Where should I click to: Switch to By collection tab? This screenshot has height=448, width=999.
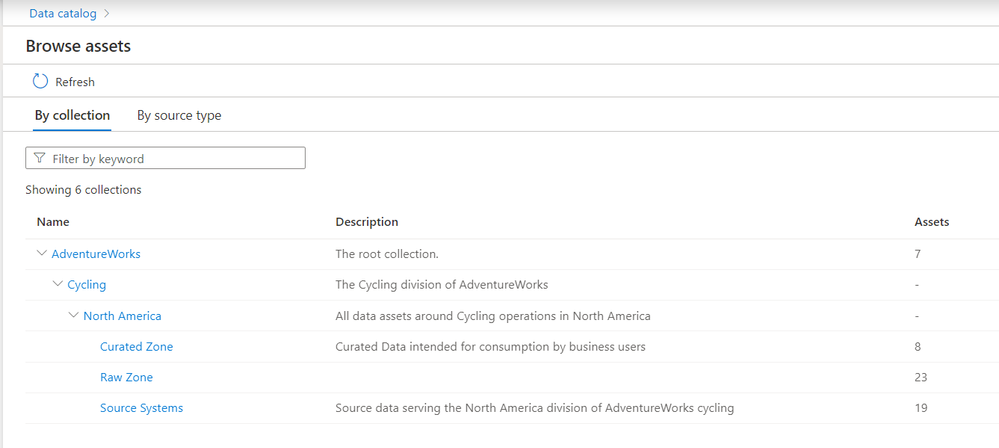pos(72,116)
